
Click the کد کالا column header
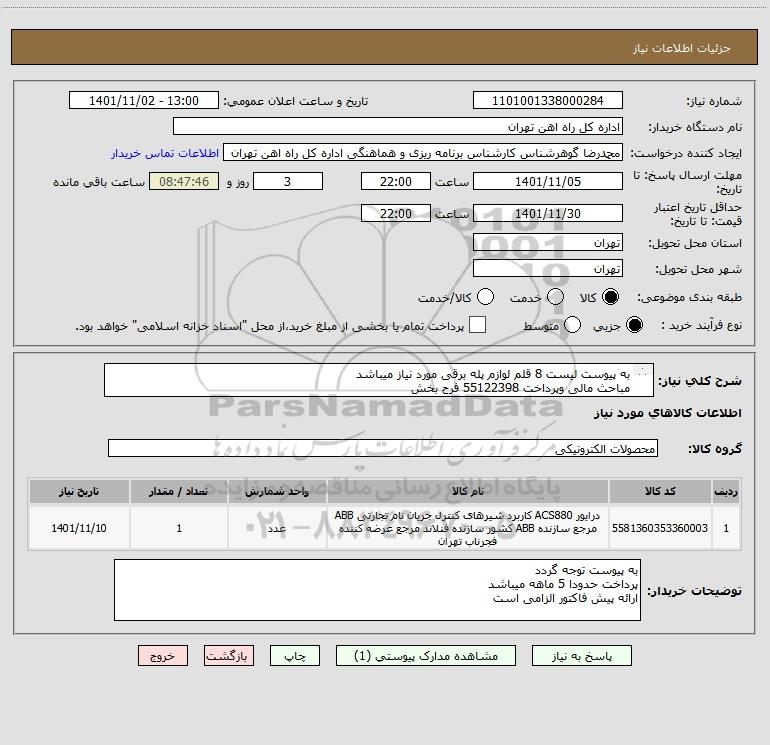click(660, 491)
